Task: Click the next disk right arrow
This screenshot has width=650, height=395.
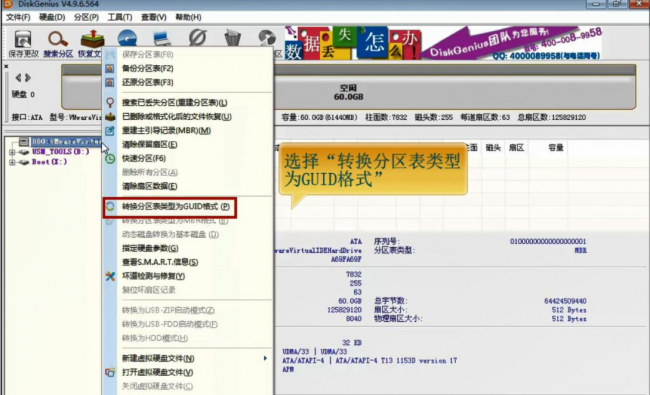Action: [28, 78]
